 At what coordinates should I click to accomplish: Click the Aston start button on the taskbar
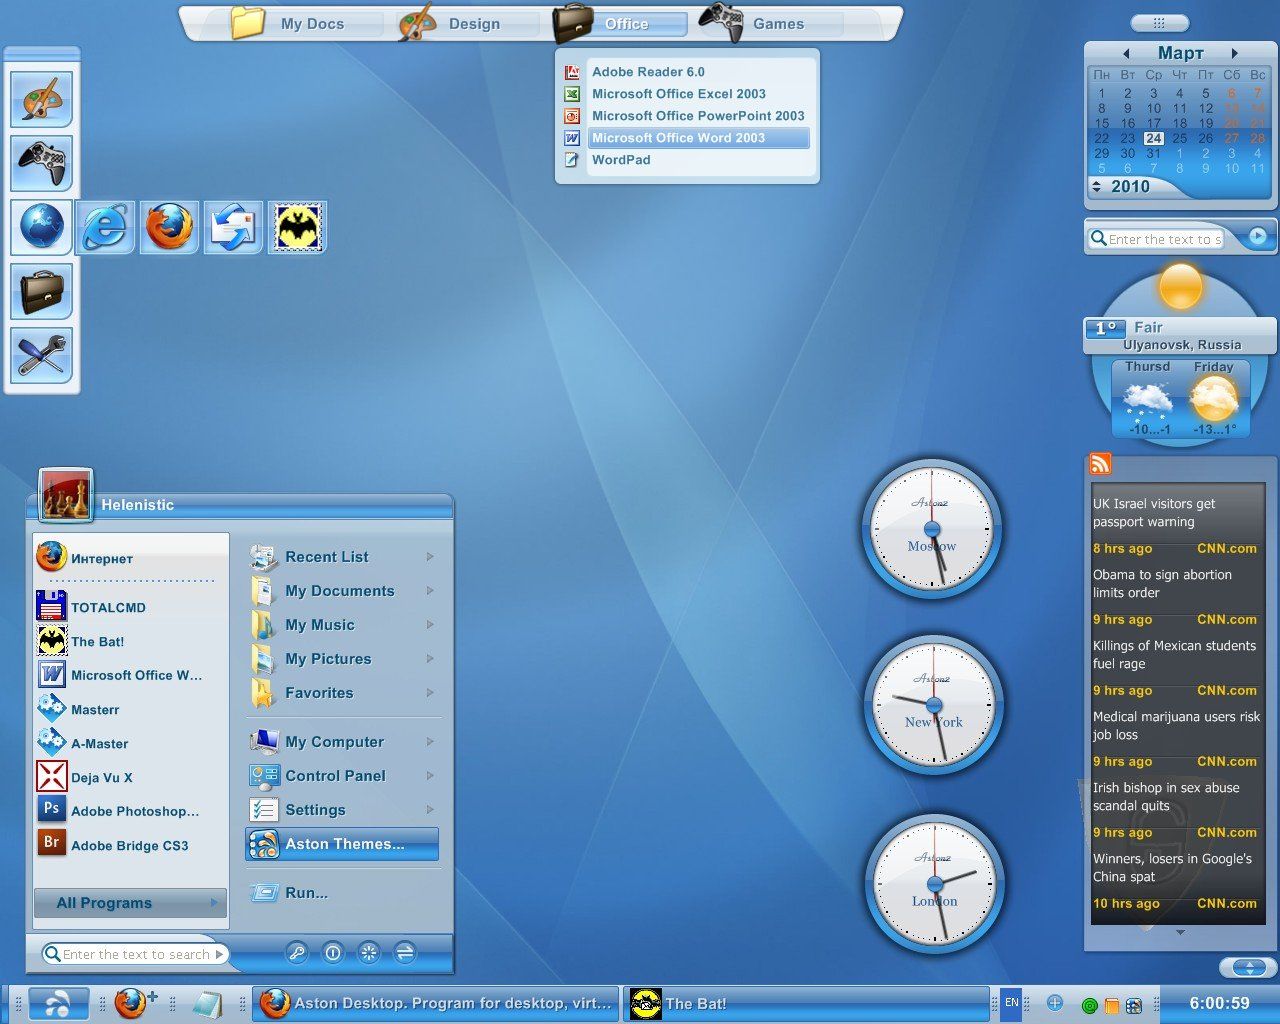58,1003
